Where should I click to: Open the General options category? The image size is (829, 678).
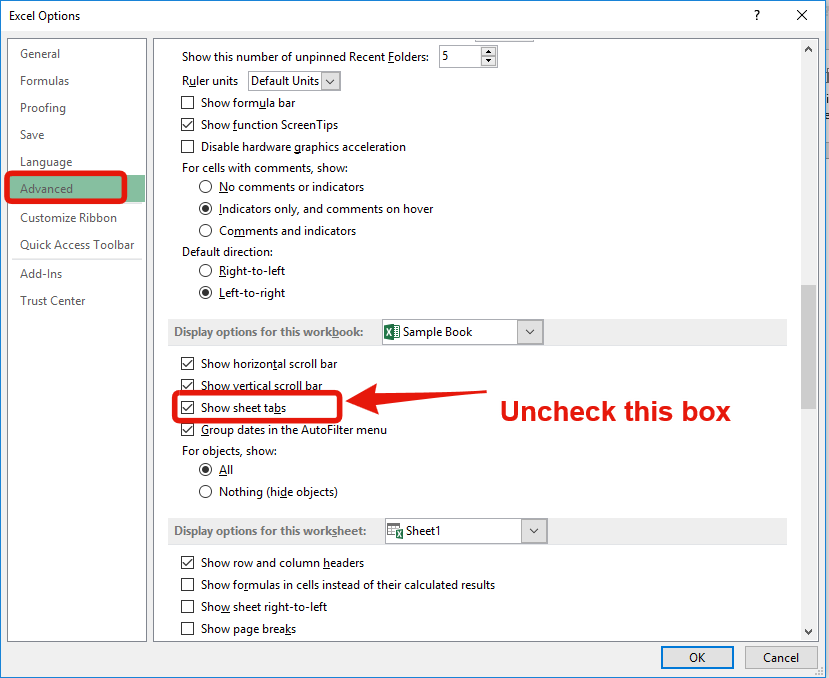coord(40,54)
